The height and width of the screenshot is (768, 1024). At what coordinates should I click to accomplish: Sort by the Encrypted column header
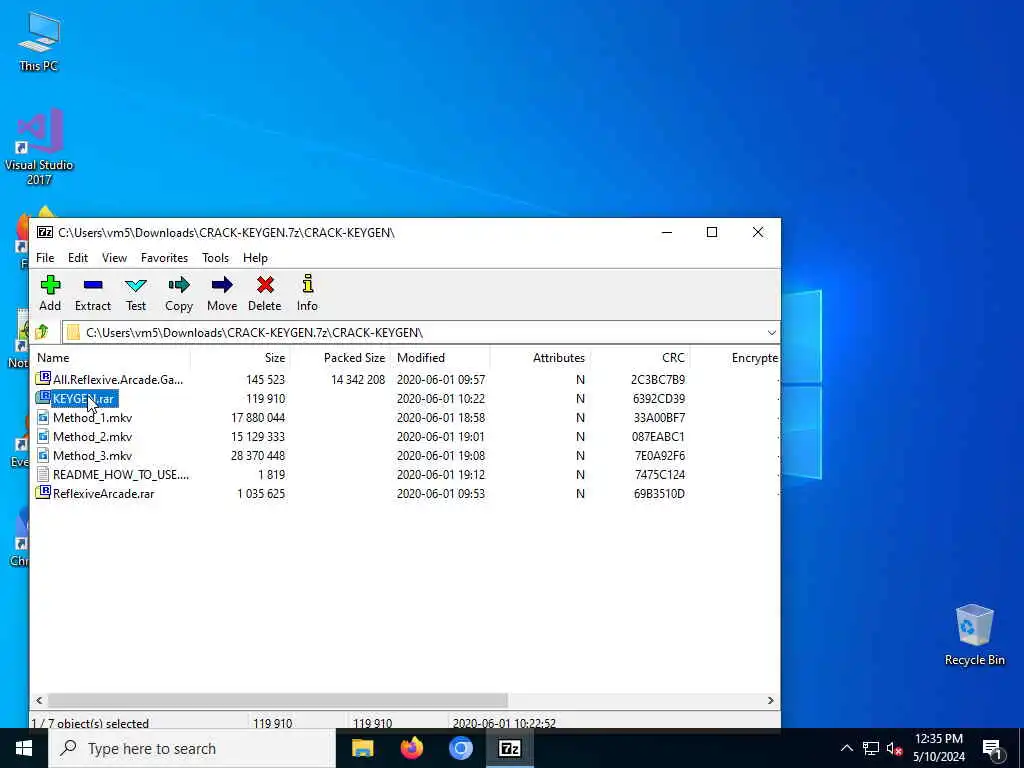point(735,358)
